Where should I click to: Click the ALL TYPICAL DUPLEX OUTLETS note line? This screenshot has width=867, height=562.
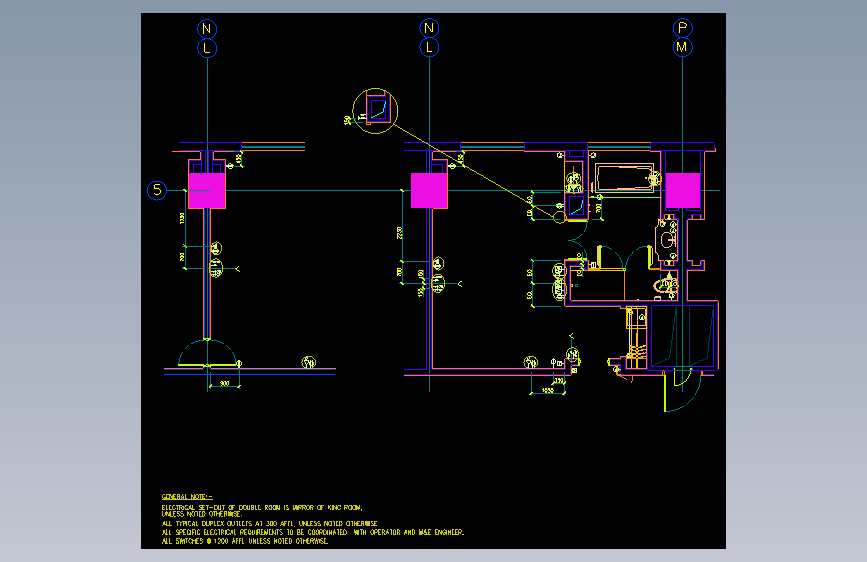coord(269,523)
